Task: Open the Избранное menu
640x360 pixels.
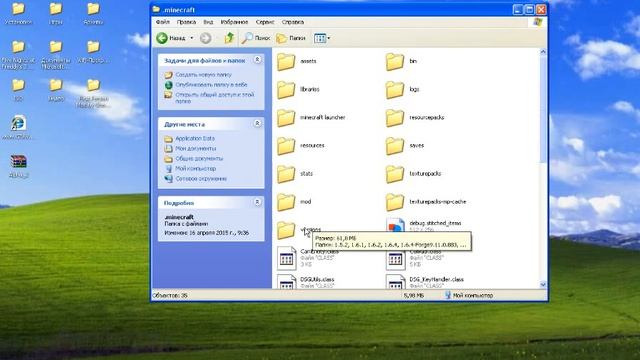Action: 234,22
